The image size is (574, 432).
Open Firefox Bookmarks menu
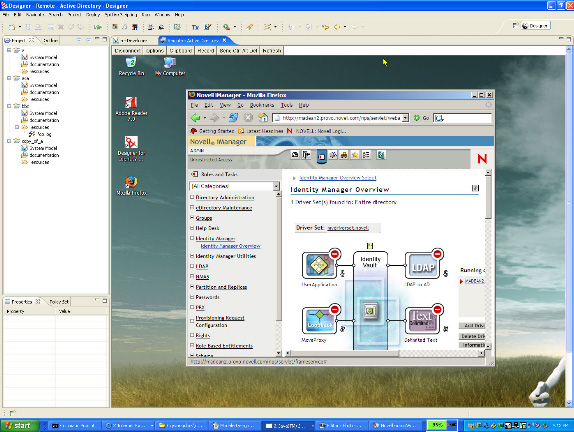[262, 105]
